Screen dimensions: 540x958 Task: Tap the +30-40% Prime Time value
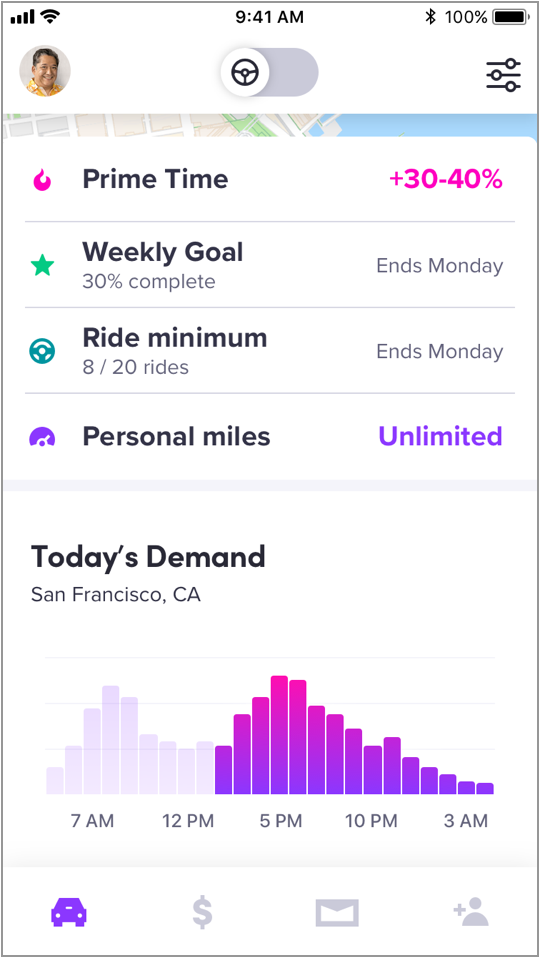coord(446,180)
